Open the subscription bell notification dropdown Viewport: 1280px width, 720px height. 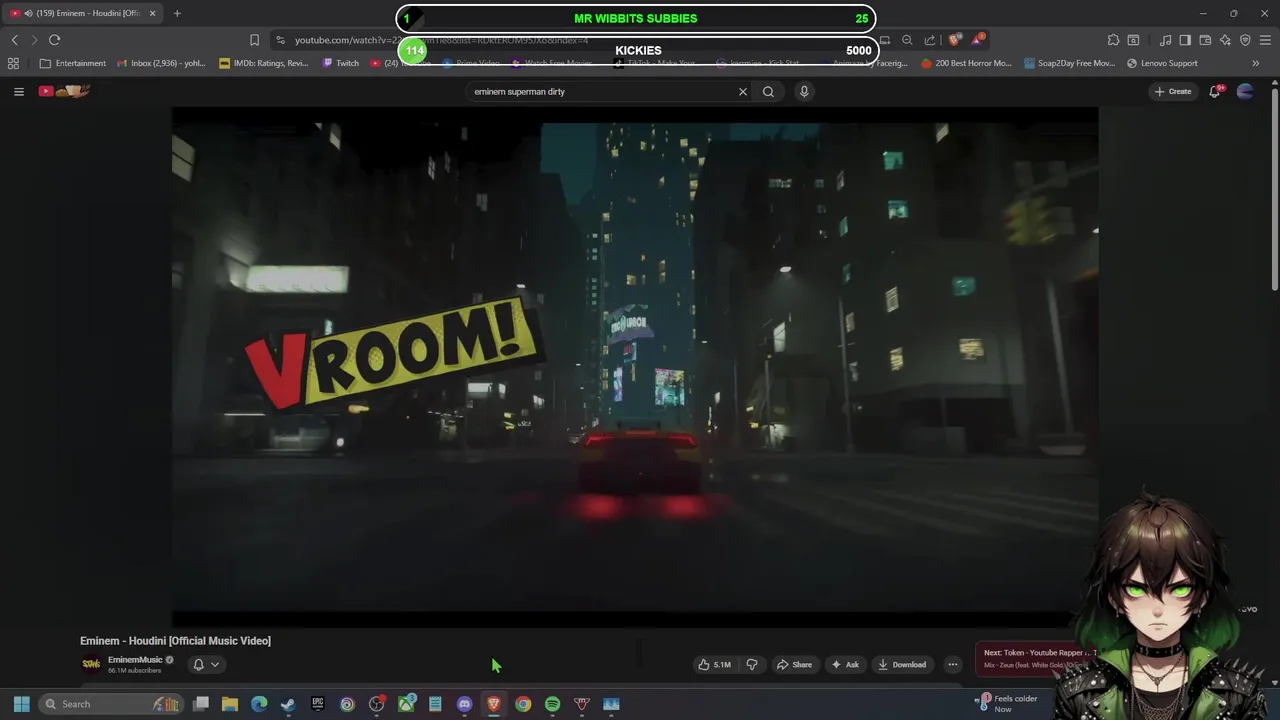coord(206,664)
